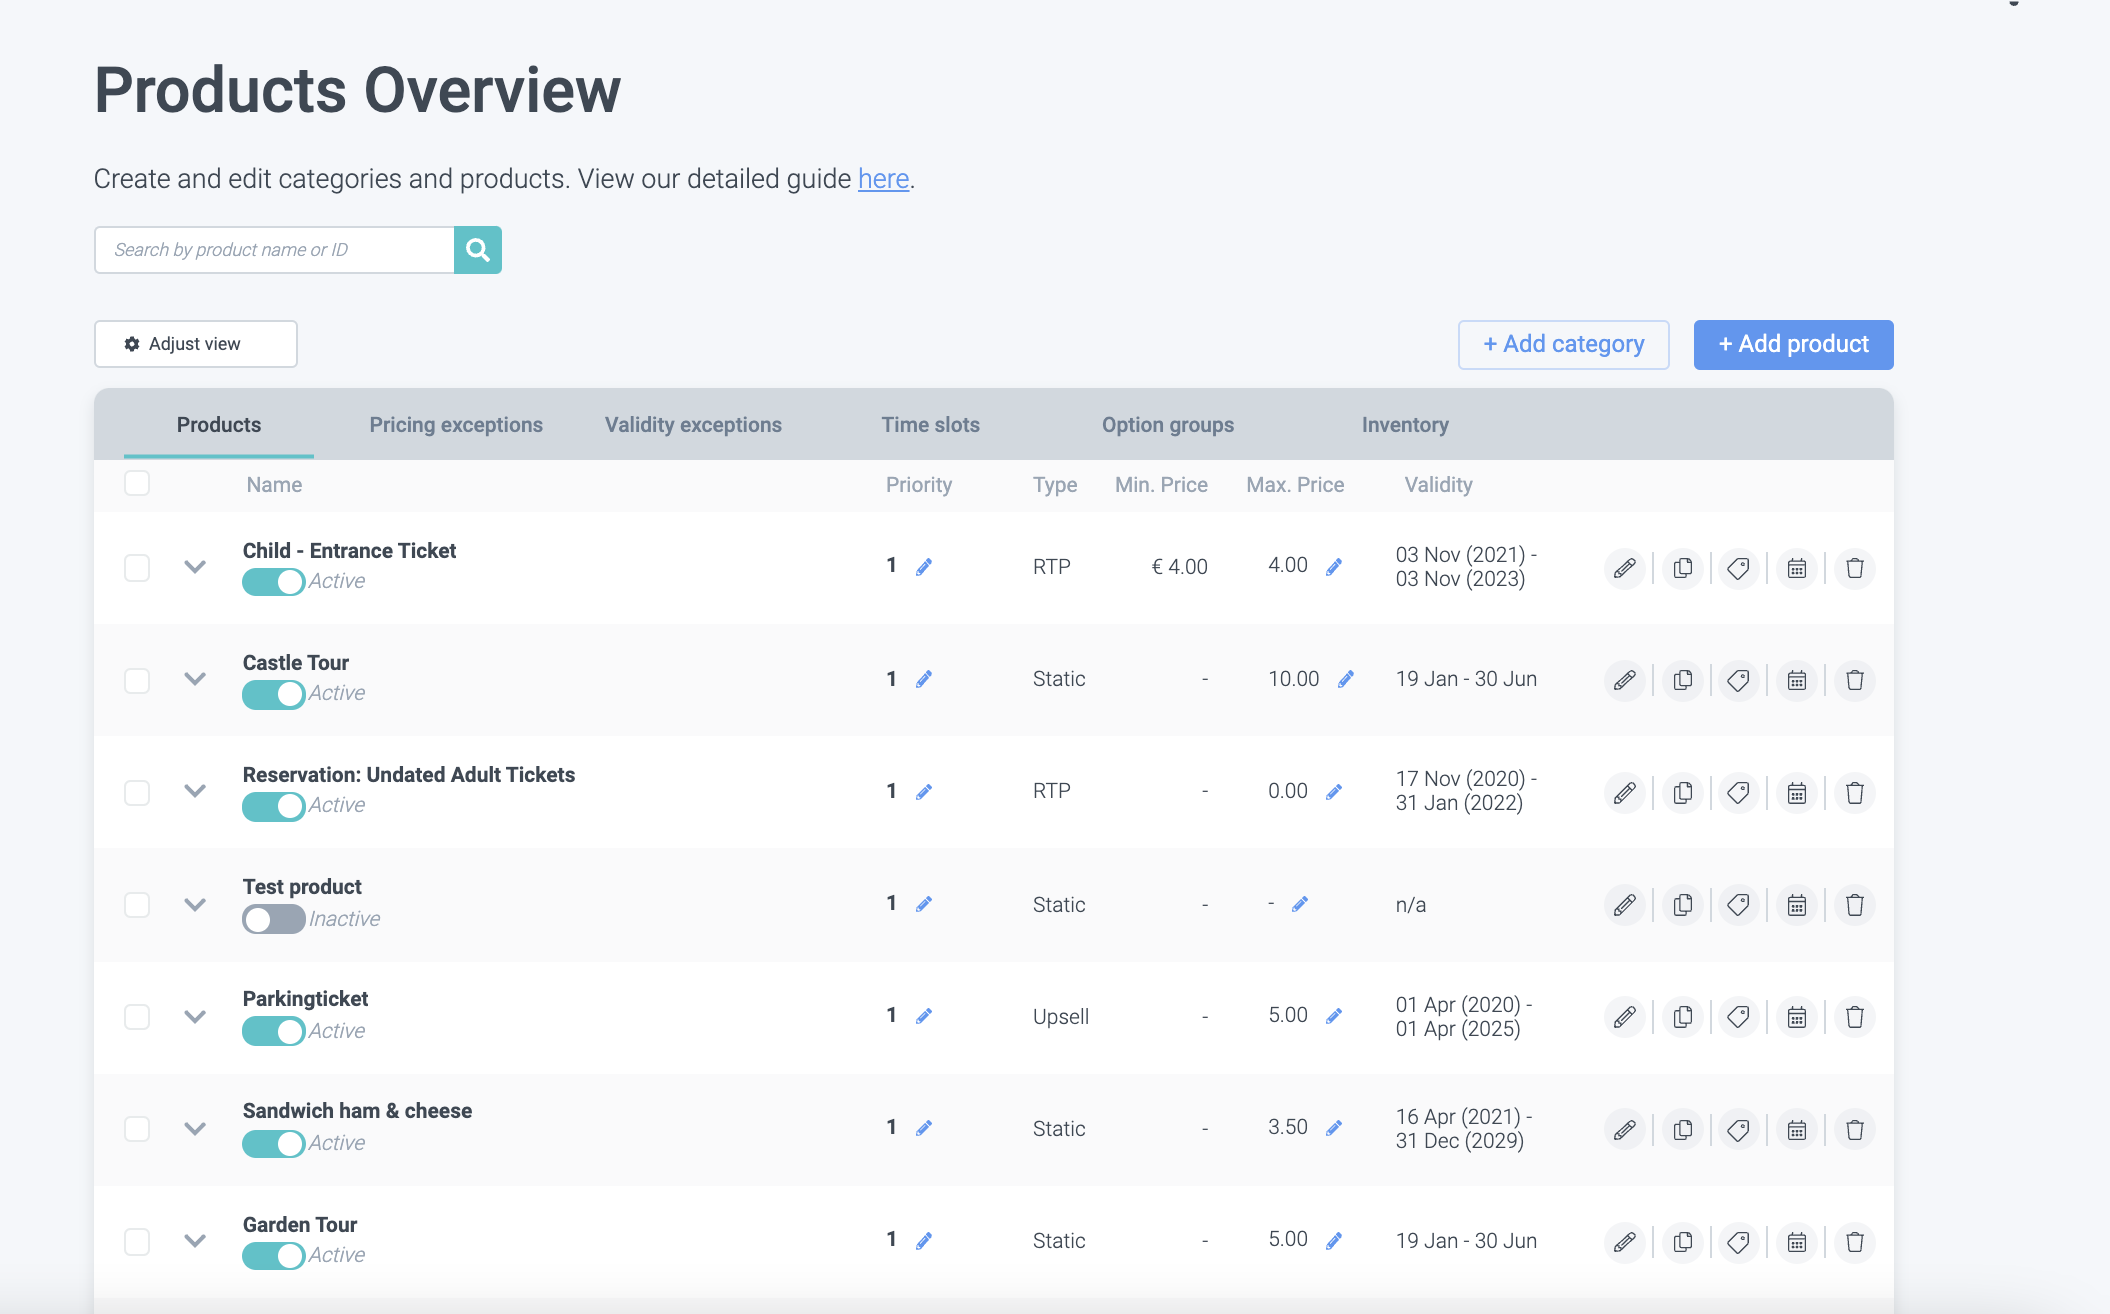Delete the Parkingticket product
The height and width of the screenshot is (1314, 2110).
tap(1855, 1017)
